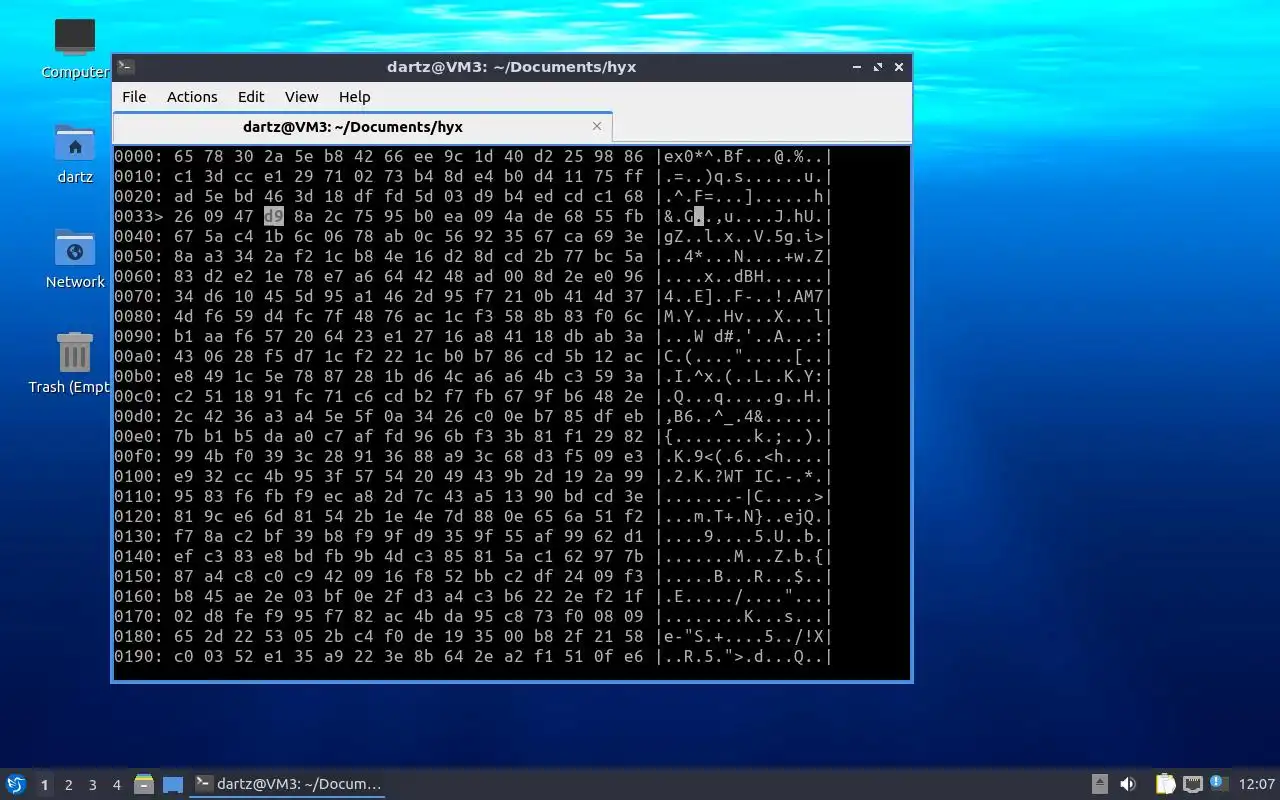Click the terminal window title bar text

coord(512,67)
